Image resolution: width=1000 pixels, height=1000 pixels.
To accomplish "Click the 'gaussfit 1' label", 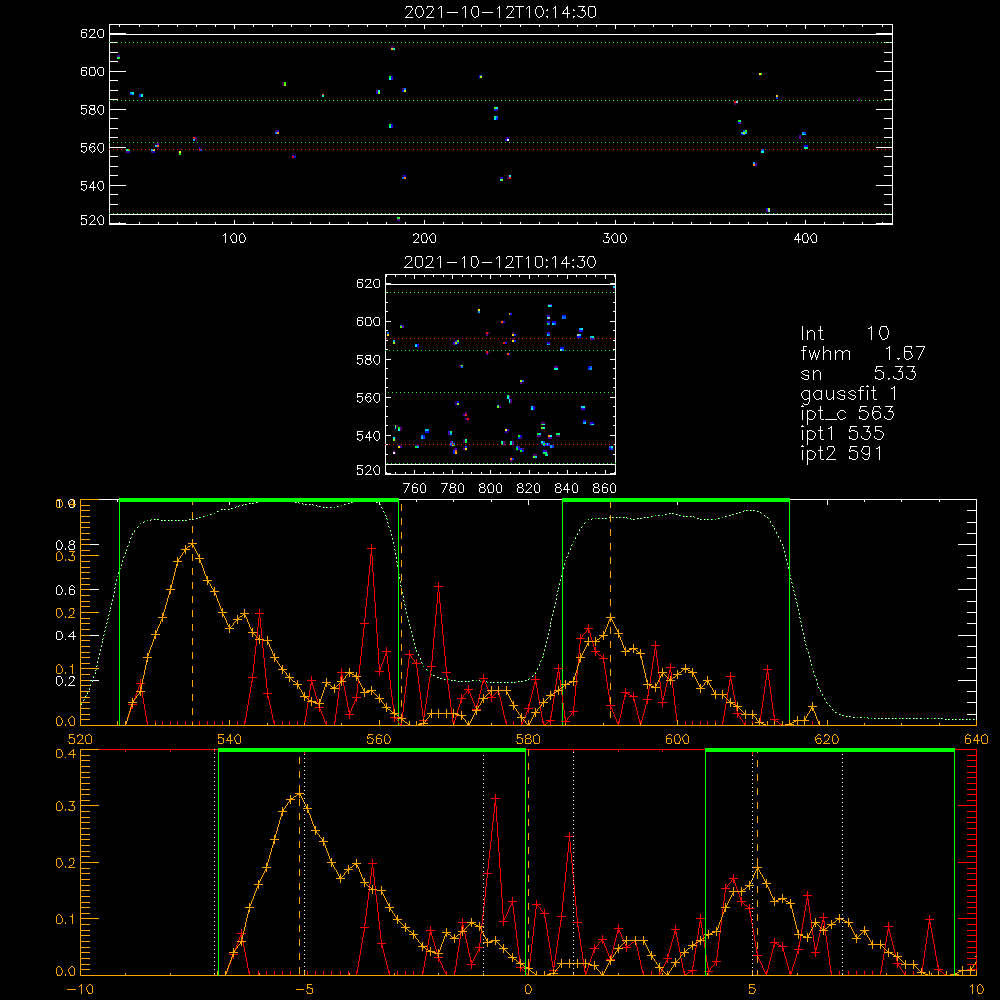I will [x=849, y=393].
